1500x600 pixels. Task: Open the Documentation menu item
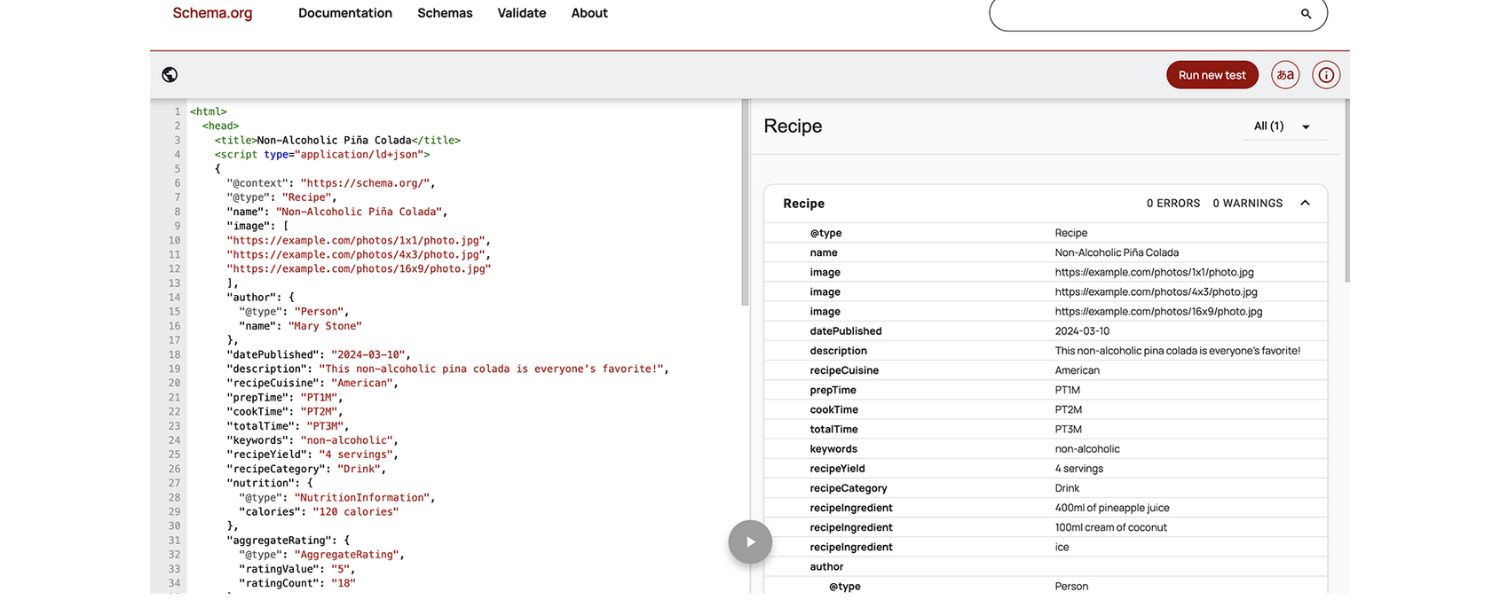(x=345, y=13)
